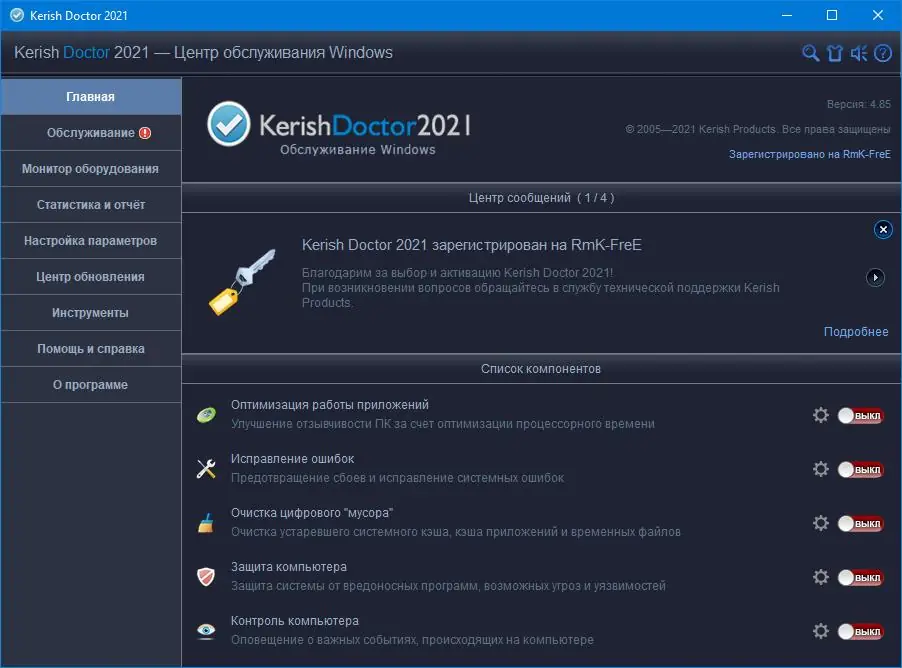This screenshot has width=902, height=668.
Task: Click the Контроль компьютера component title
Action: [x=295, y=621]
